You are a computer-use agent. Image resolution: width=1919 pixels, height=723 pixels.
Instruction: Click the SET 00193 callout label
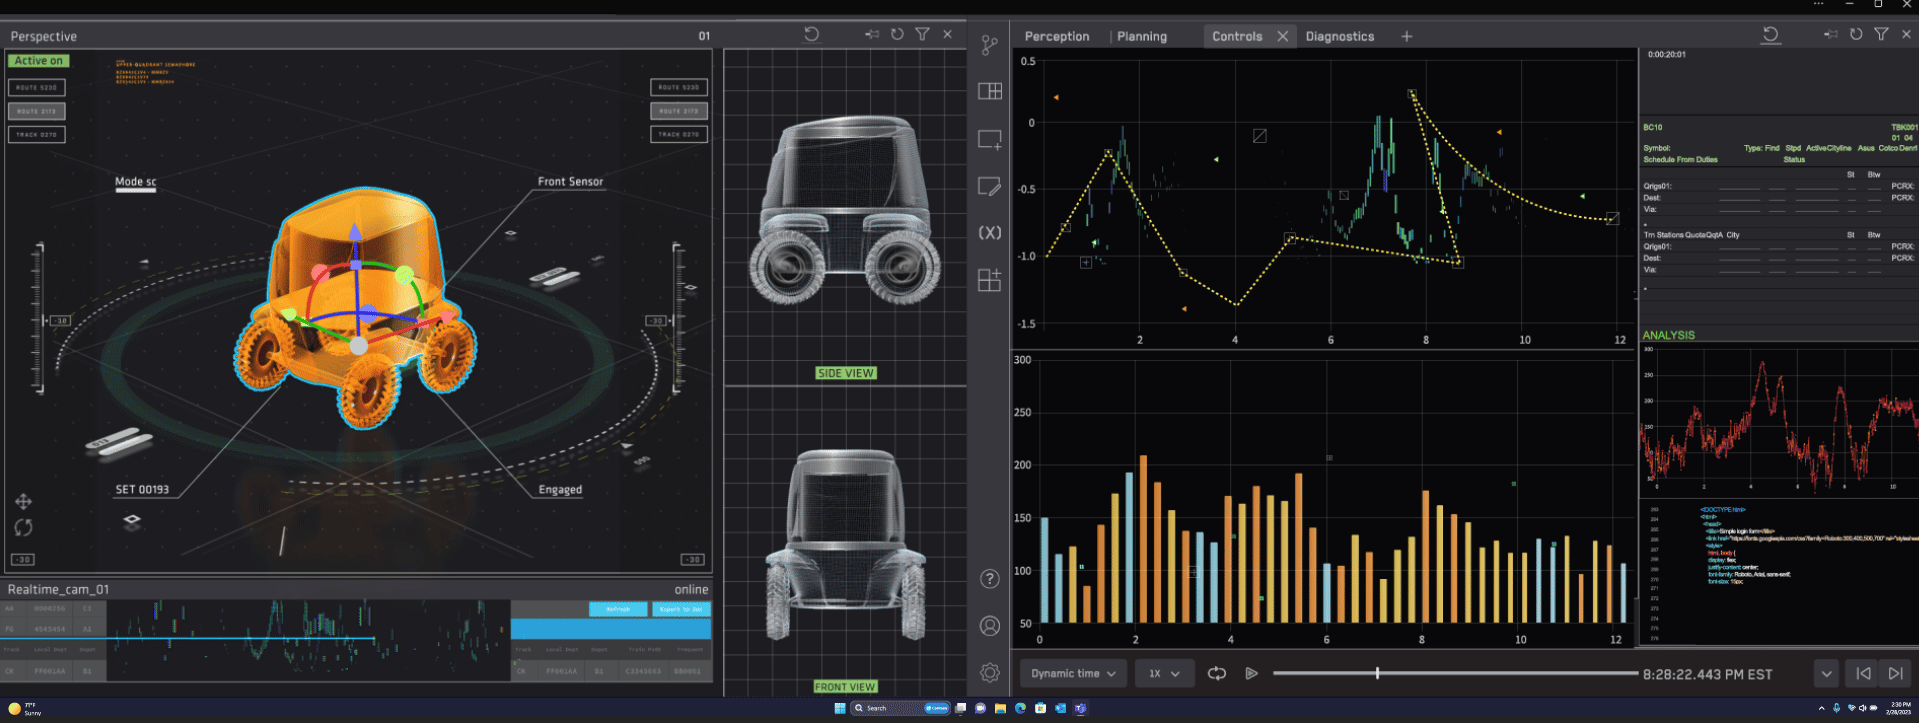[142, 490]
